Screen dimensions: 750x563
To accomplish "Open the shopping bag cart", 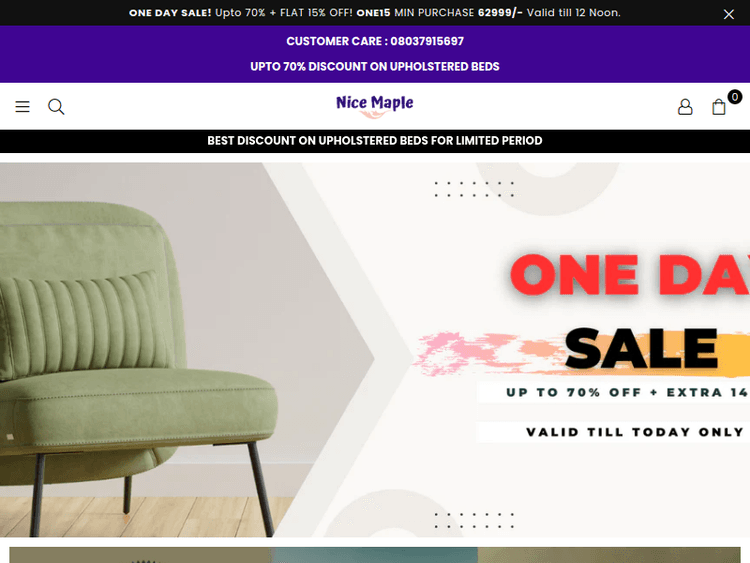I will coord(718,107).
